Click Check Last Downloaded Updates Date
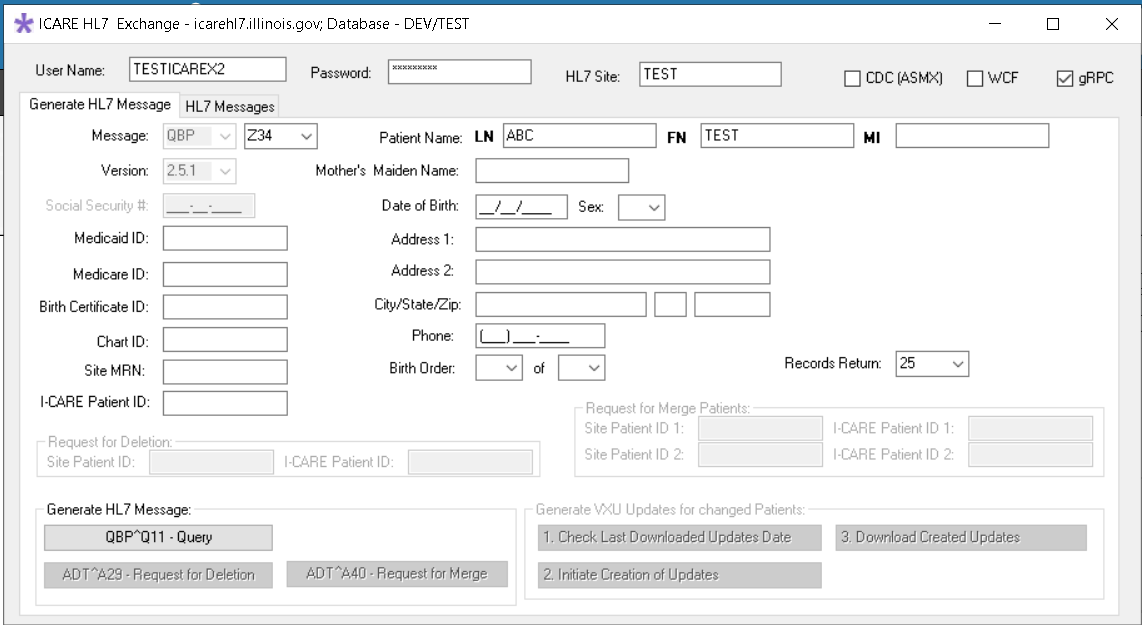Viewport: 1142px width, 627px height. click(679, 538)
